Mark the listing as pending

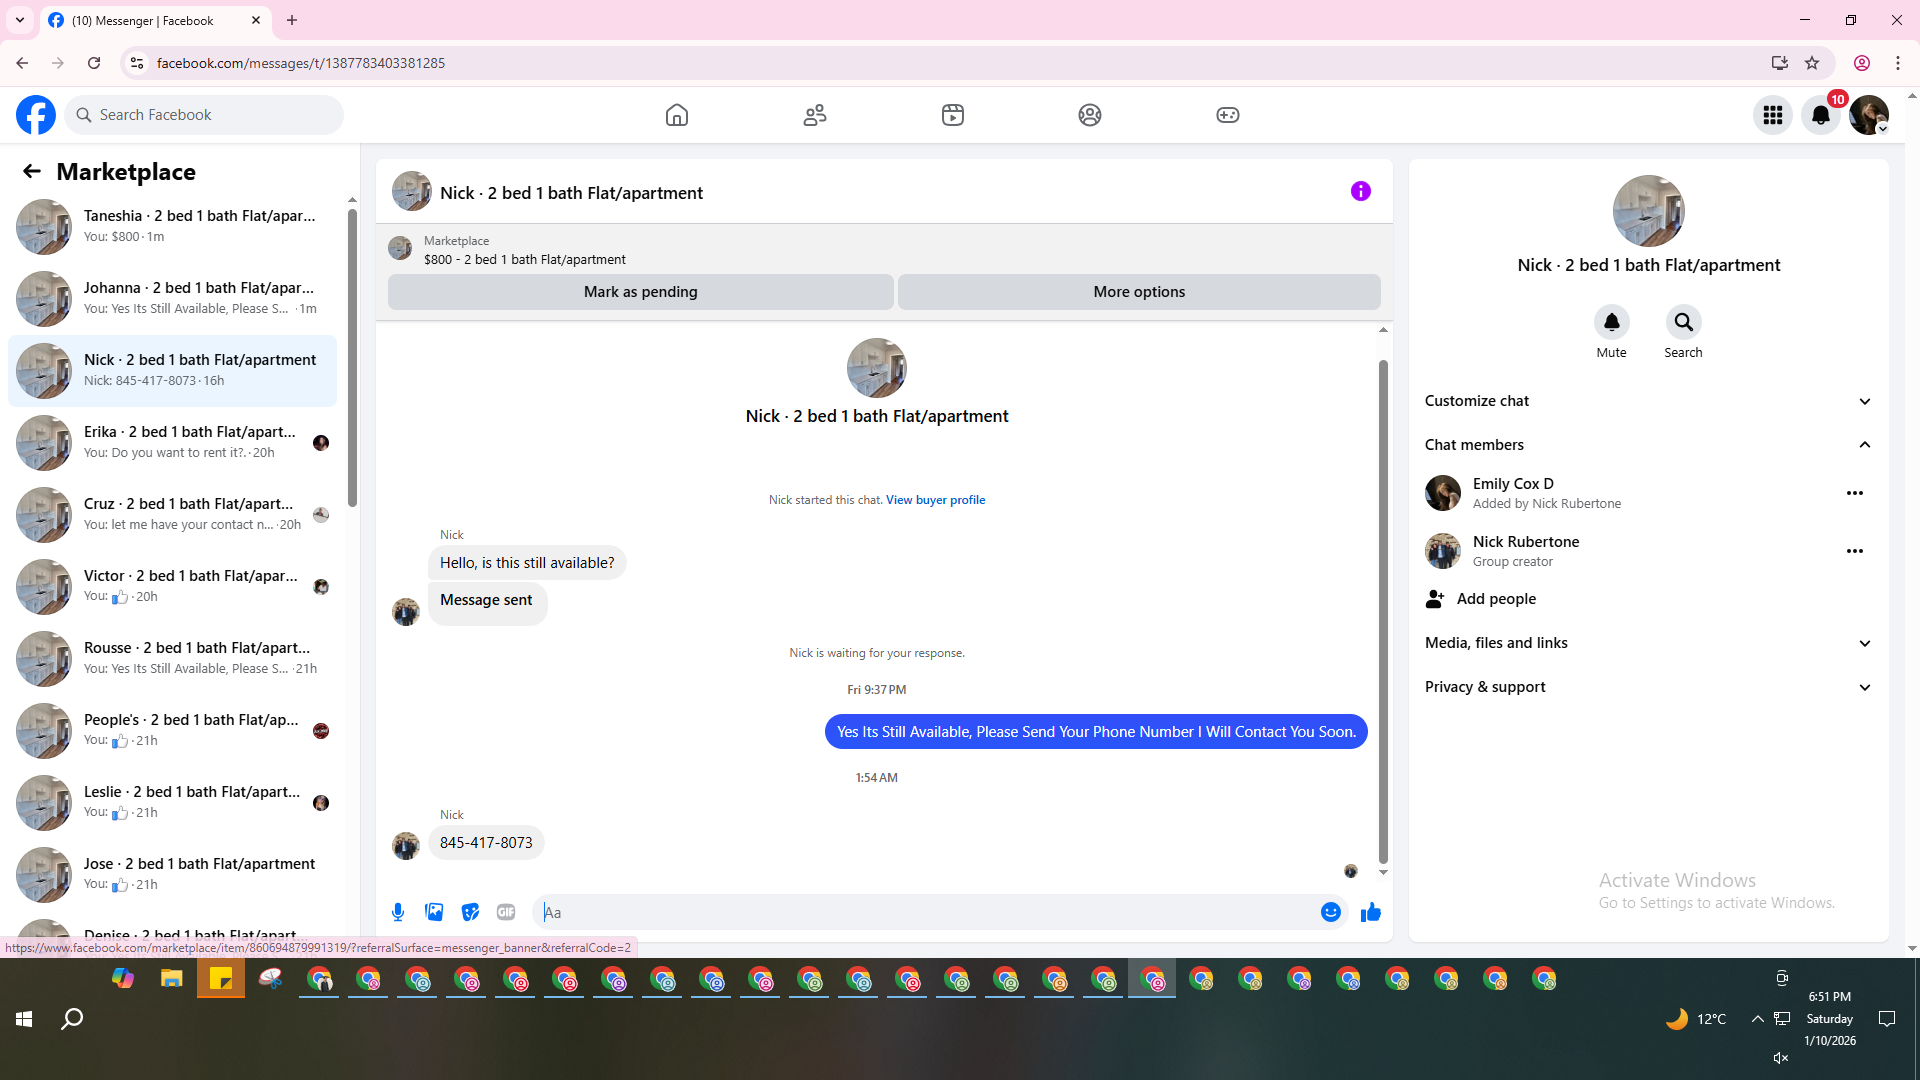(x=640, y=292)
